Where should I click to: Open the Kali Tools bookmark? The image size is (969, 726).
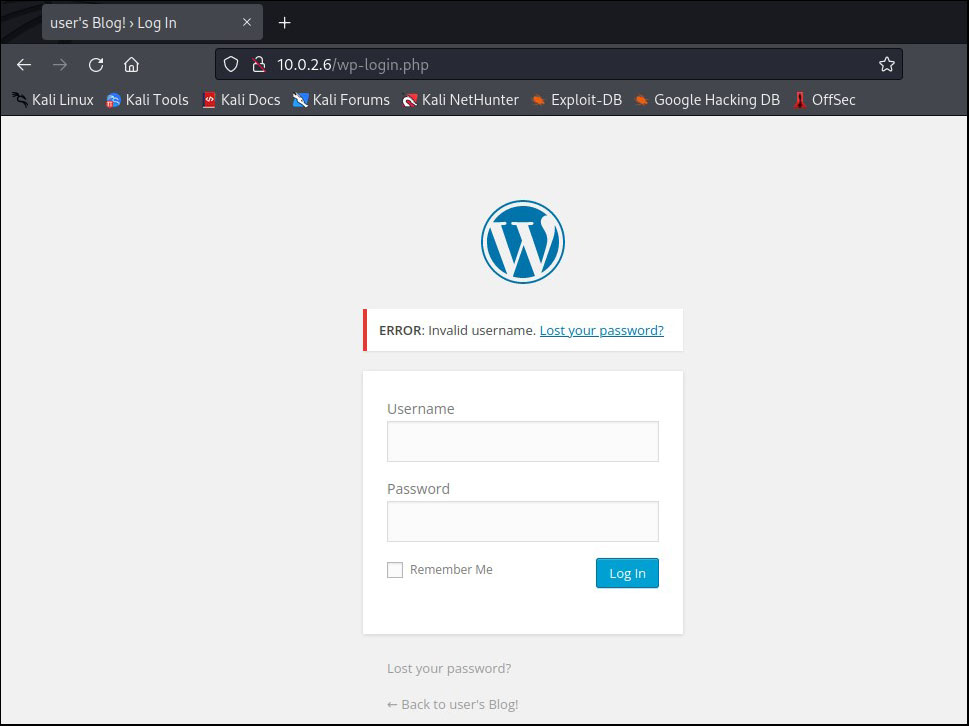click(x=147, y=99)
